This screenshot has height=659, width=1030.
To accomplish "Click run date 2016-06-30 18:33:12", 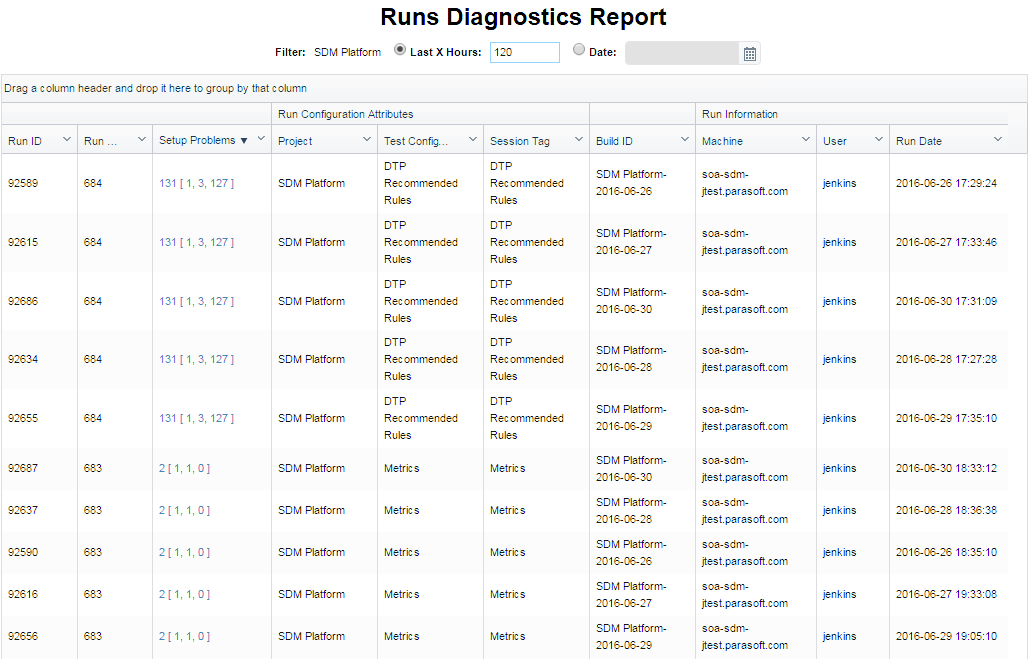I will tap(946, 468).
